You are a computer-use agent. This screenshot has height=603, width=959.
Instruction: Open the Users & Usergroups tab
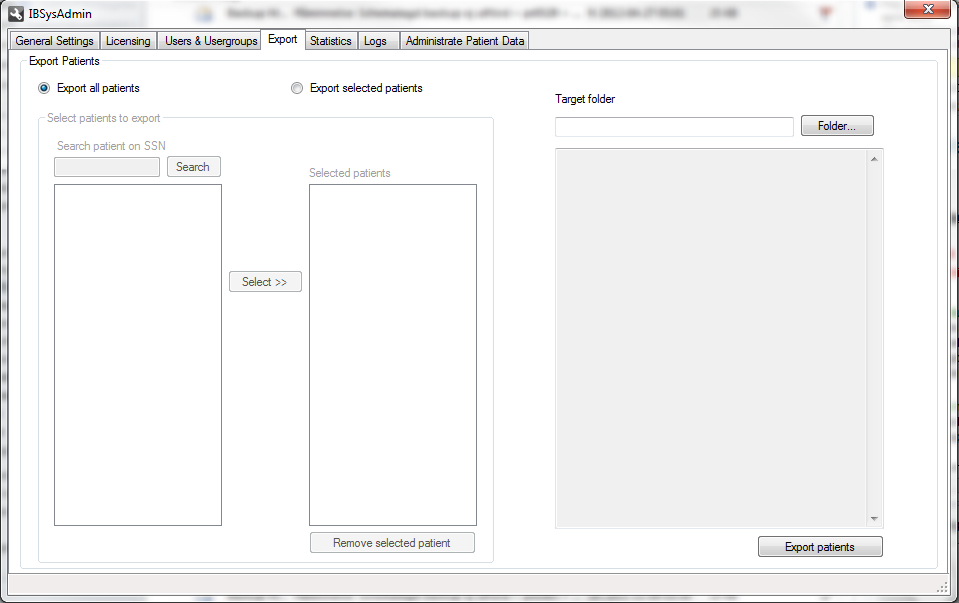tap(211, 41)
